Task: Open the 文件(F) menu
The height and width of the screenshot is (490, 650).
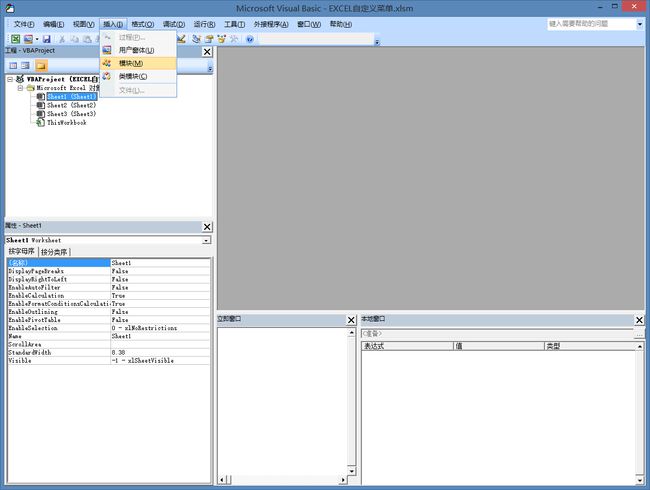Action: (24, 24)
